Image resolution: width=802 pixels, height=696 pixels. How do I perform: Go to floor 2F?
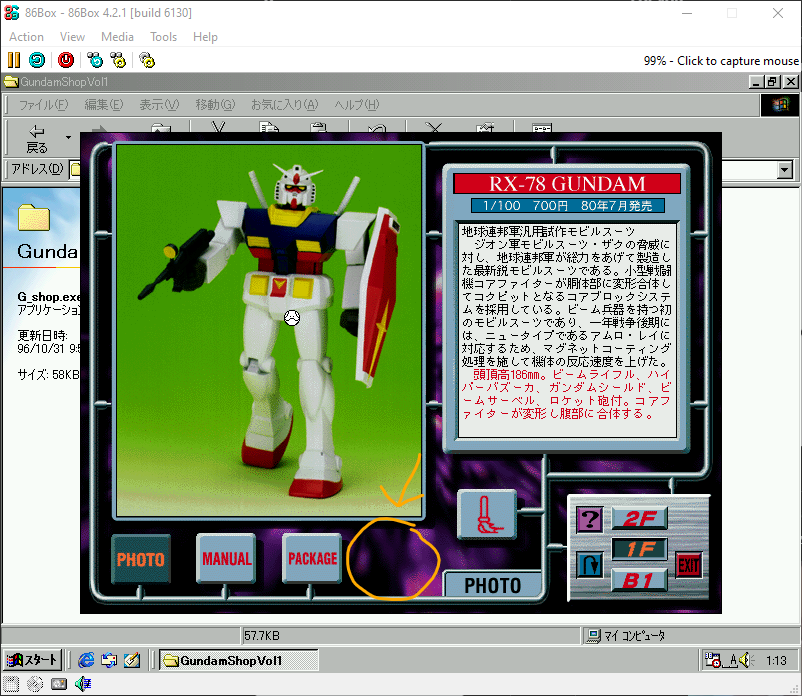(x=639, y=519)
